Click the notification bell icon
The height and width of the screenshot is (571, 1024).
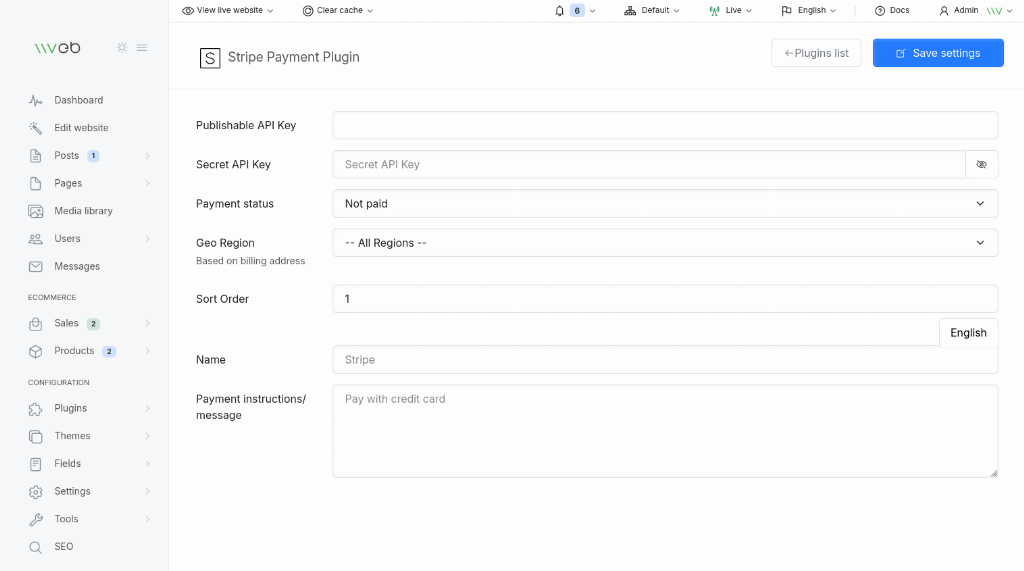click(559, 10)
